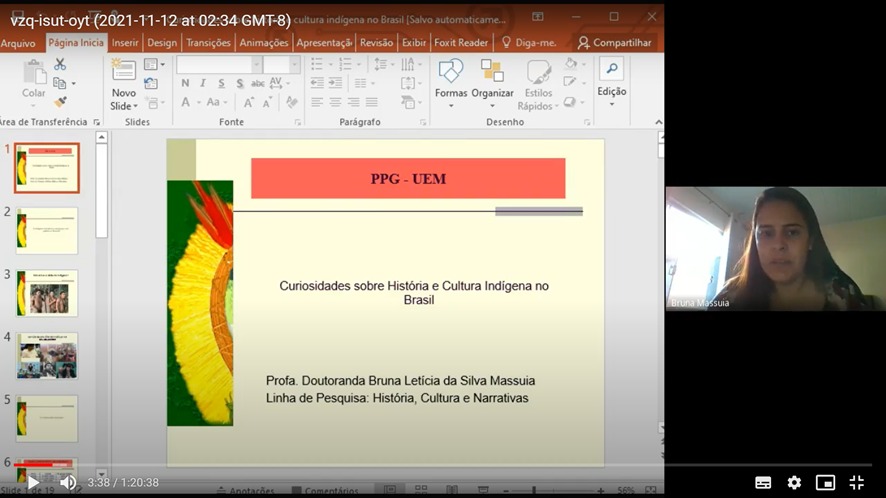This screenshot has width=886, height=498.
Task: Expand the Formas dropdown arrow
Action: click(451, 106)
